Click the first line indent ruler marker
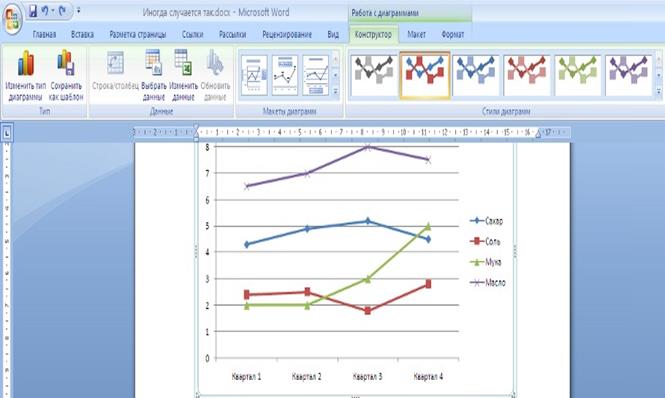 196,128
